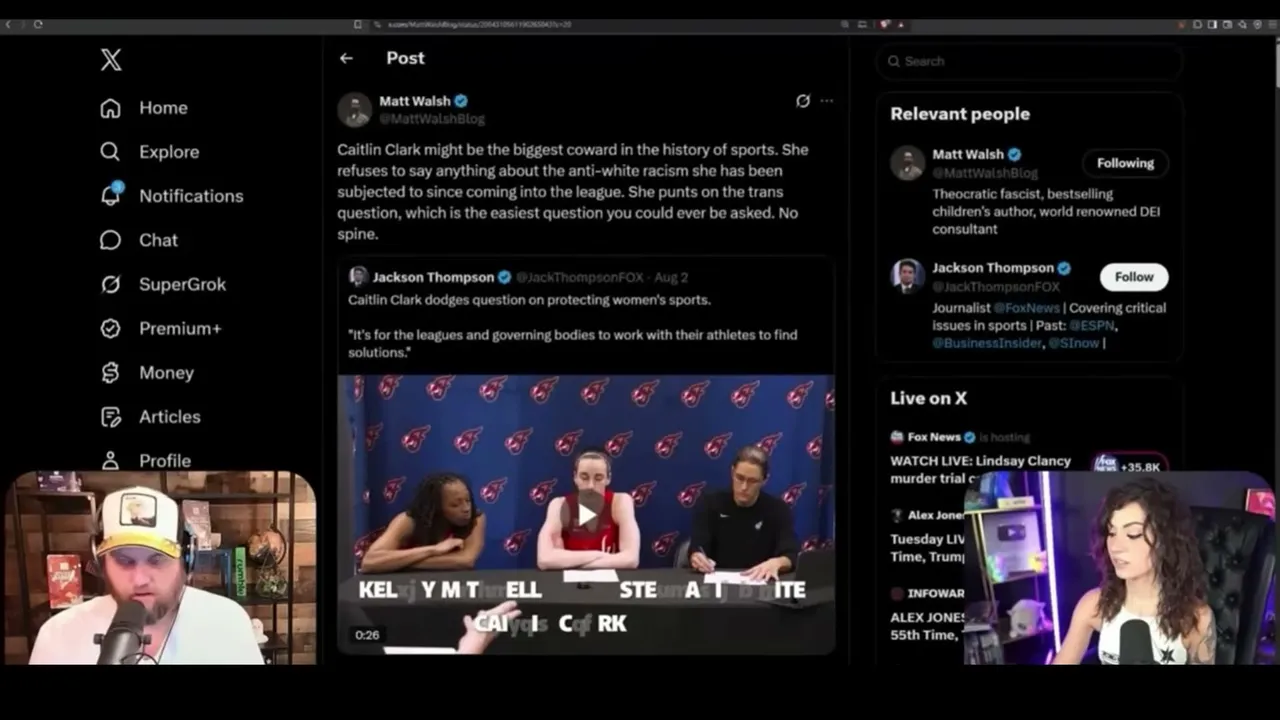This screenshot has height=720, width=1280.
Task: Open the @SInow mention link
Action: coord(1073,342)
